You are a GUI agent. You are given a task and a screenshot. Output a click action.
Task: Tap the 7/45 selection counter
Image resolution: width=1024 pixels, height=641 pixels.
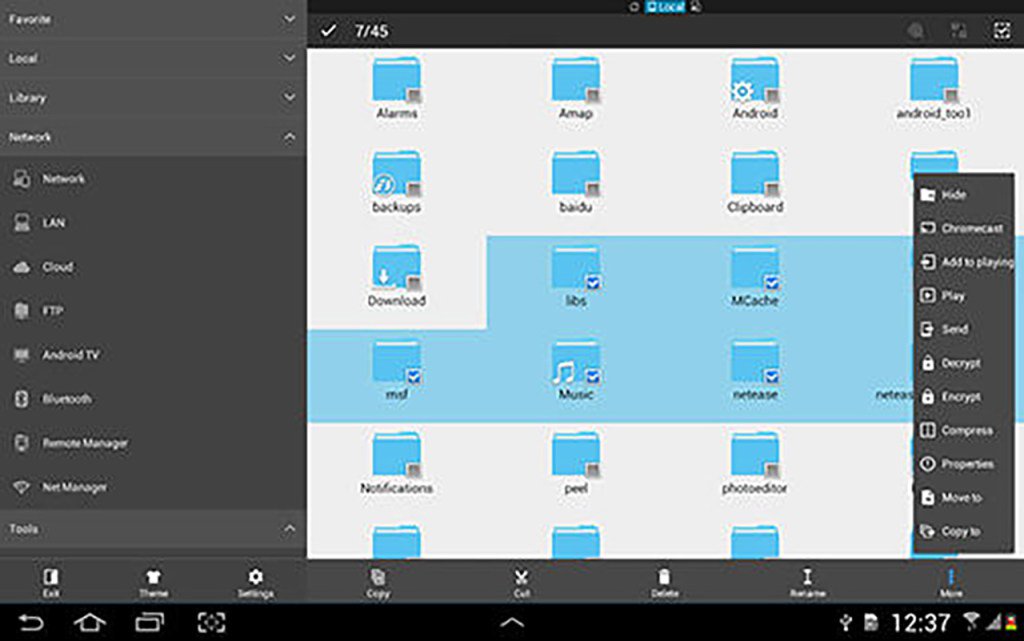click(x=372, y=31)
